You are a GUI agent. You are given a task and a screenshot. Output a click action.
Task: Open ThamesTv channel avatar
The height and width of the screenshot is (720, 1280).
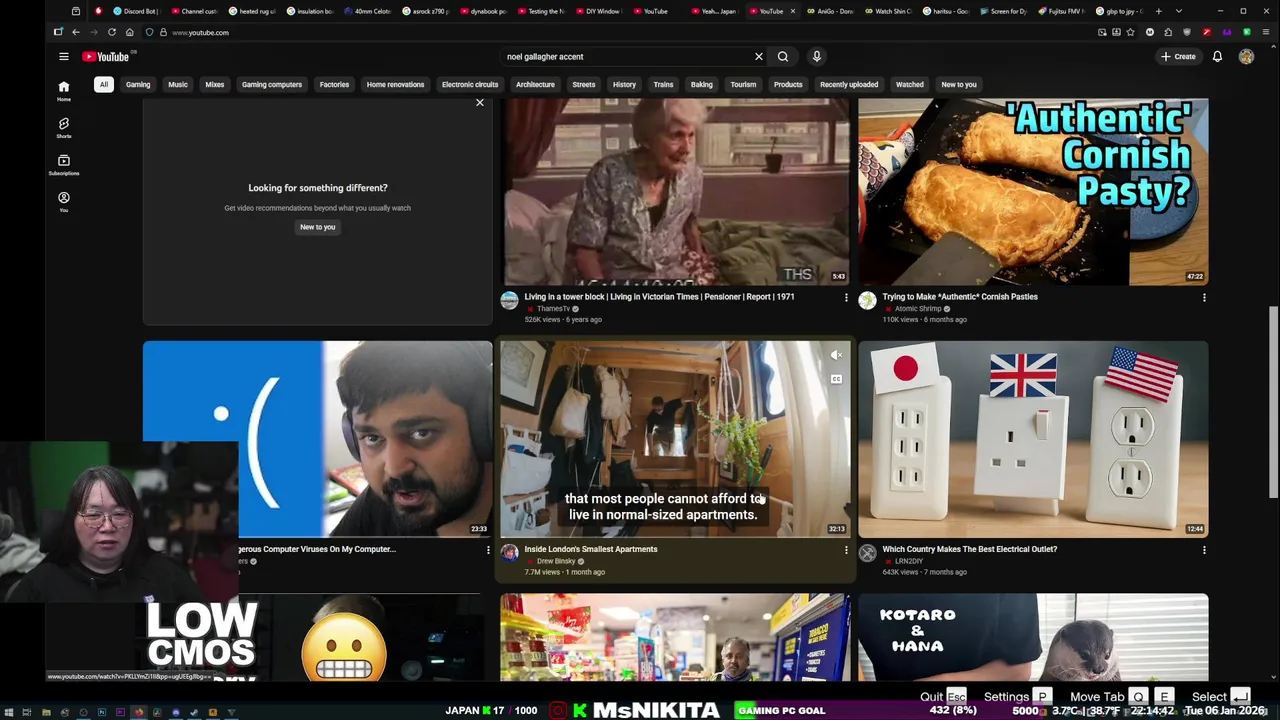tap(509, 300)
